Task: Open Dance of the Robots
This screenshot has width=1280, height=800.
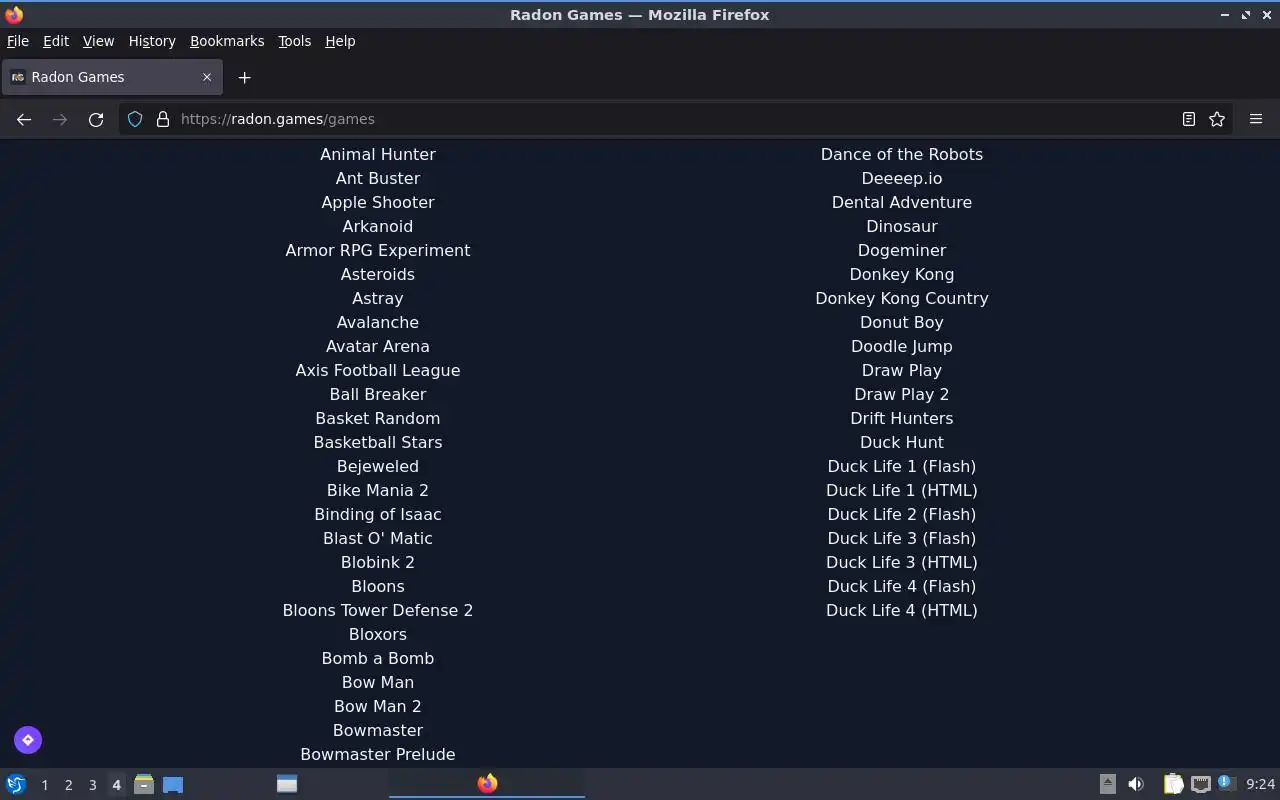Action: [x=902, y=154]
